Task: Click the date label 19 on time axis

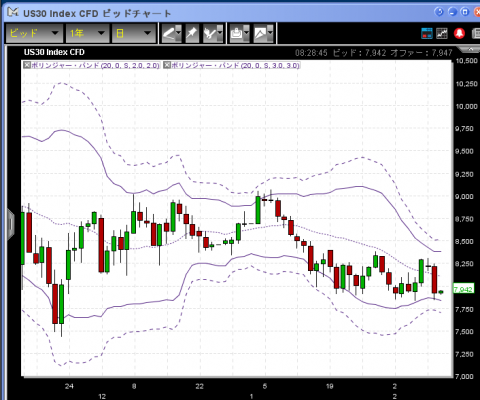Action: click(329, 386)
